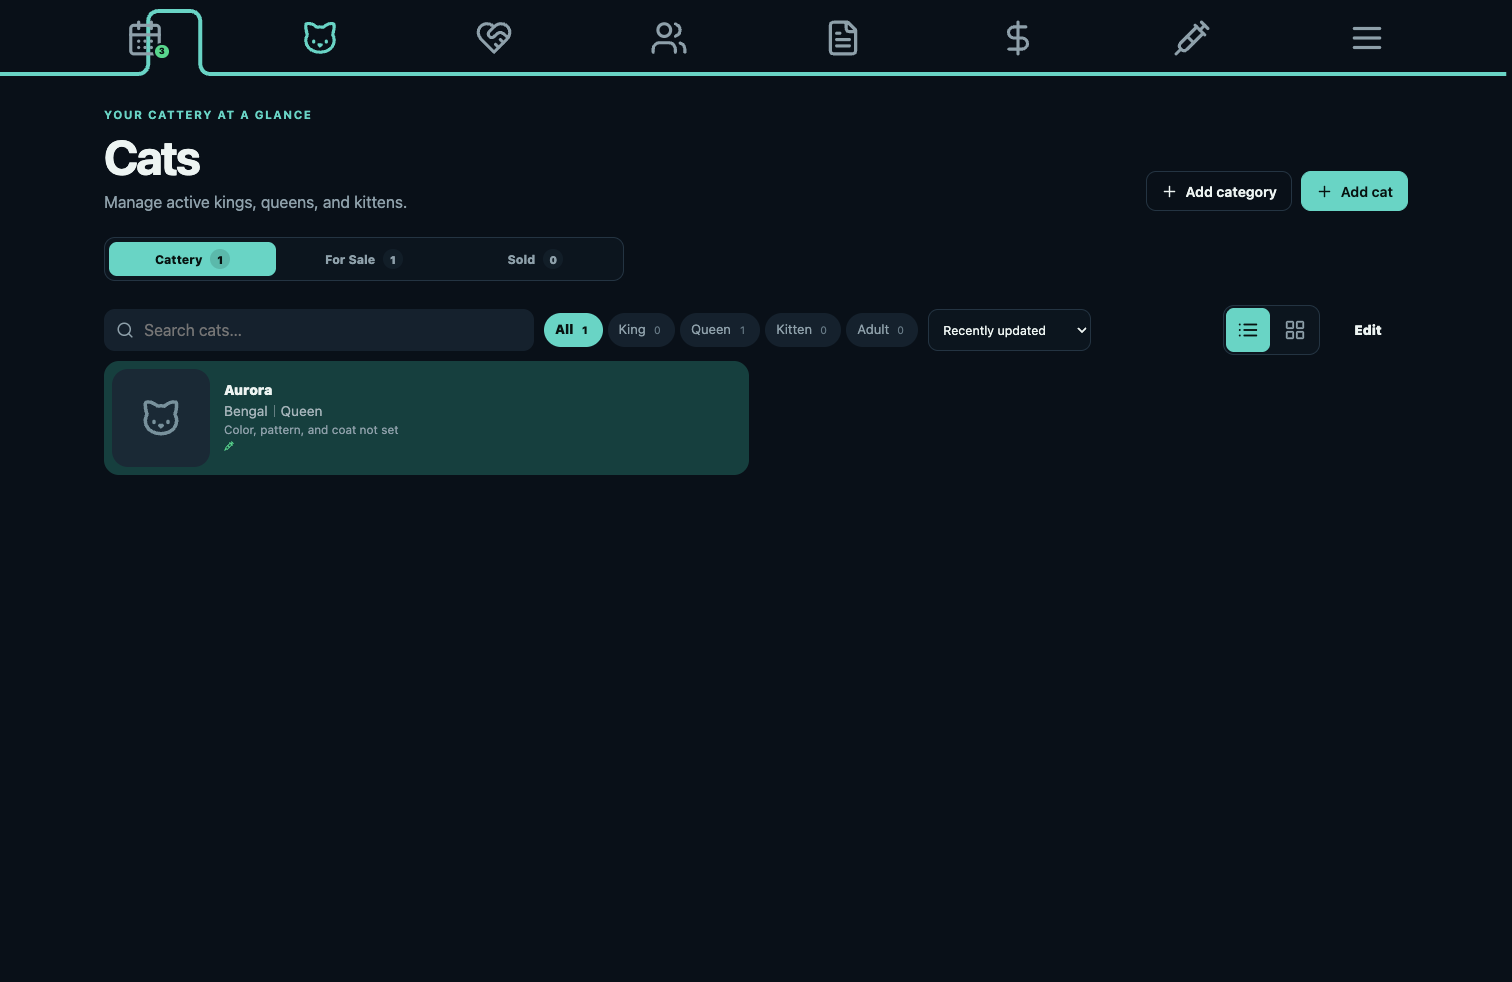
Task: Click the magnifier icon in the search field
Action: 125,330
